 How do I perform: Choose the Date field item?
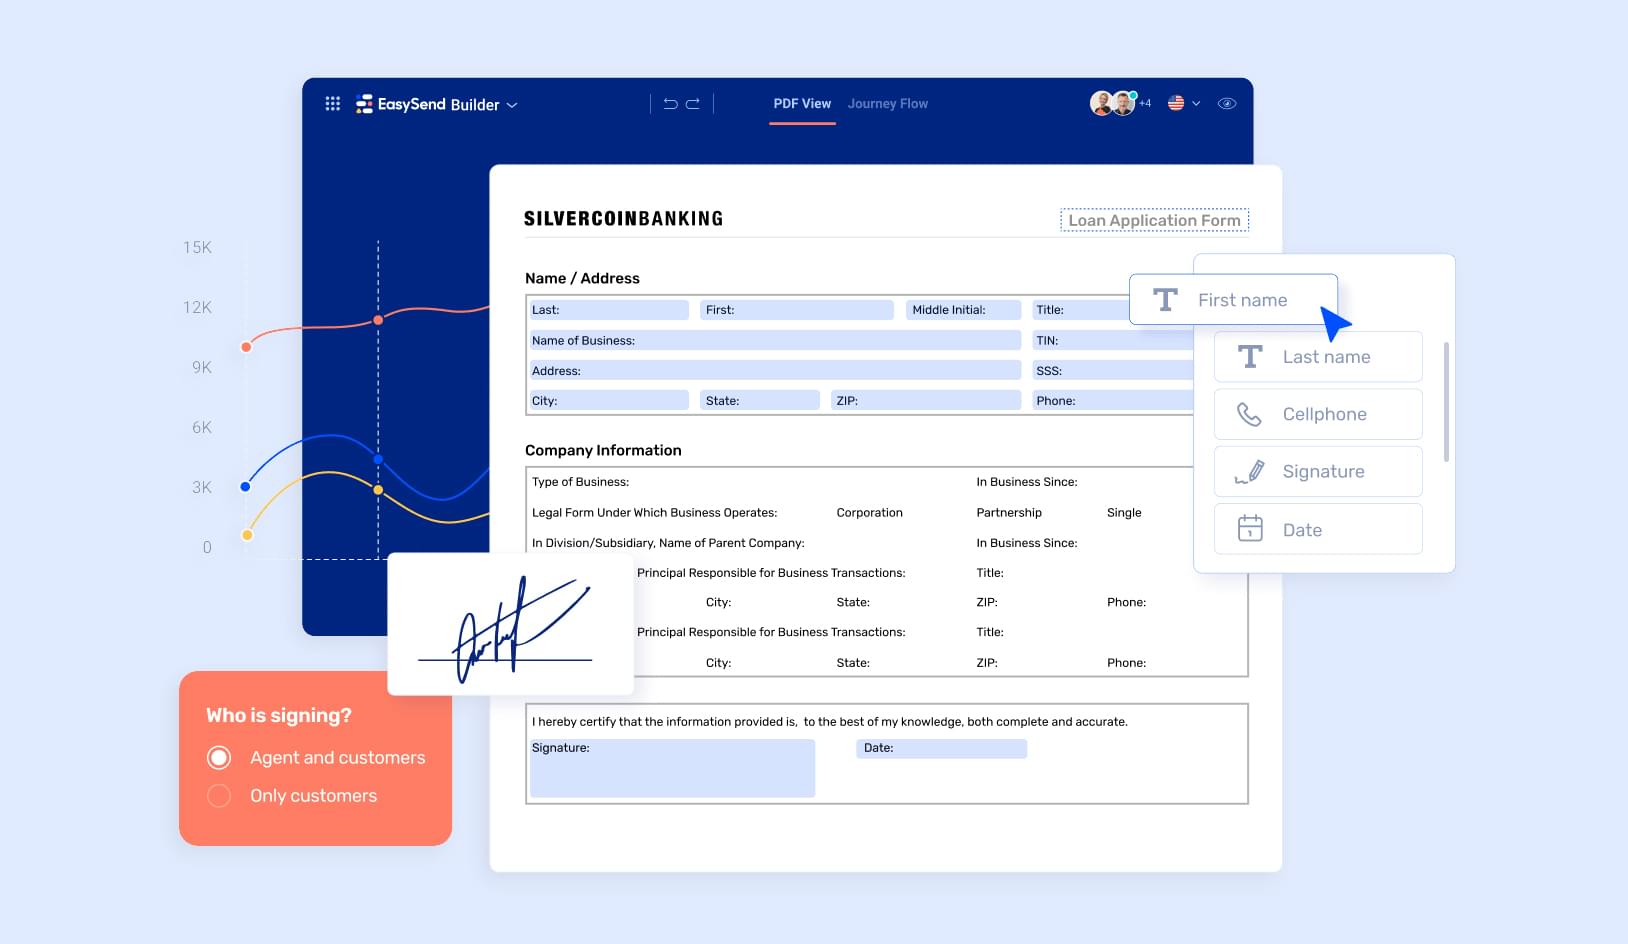click(1318, 529)
